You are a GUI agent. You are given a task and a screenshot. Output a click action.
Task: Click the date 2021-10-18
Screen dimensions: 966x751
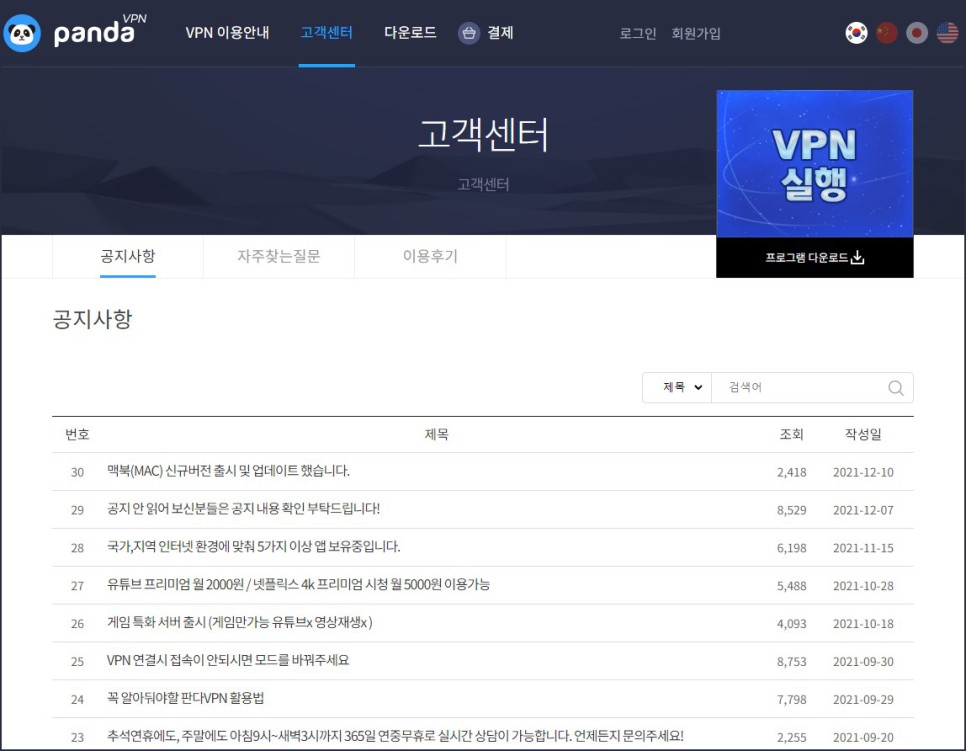(863, 624)
